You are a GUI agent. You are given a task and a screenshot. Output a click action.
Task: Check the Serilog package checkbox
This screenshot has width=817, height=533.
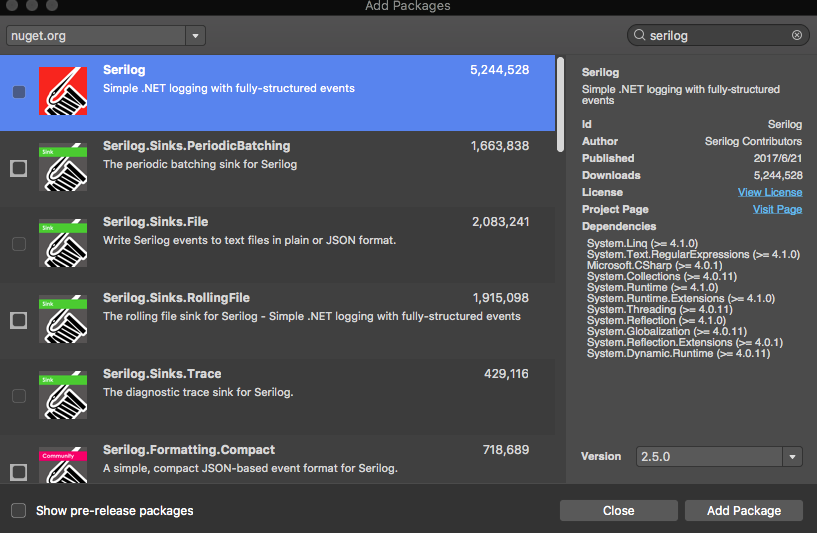[19, 92]
